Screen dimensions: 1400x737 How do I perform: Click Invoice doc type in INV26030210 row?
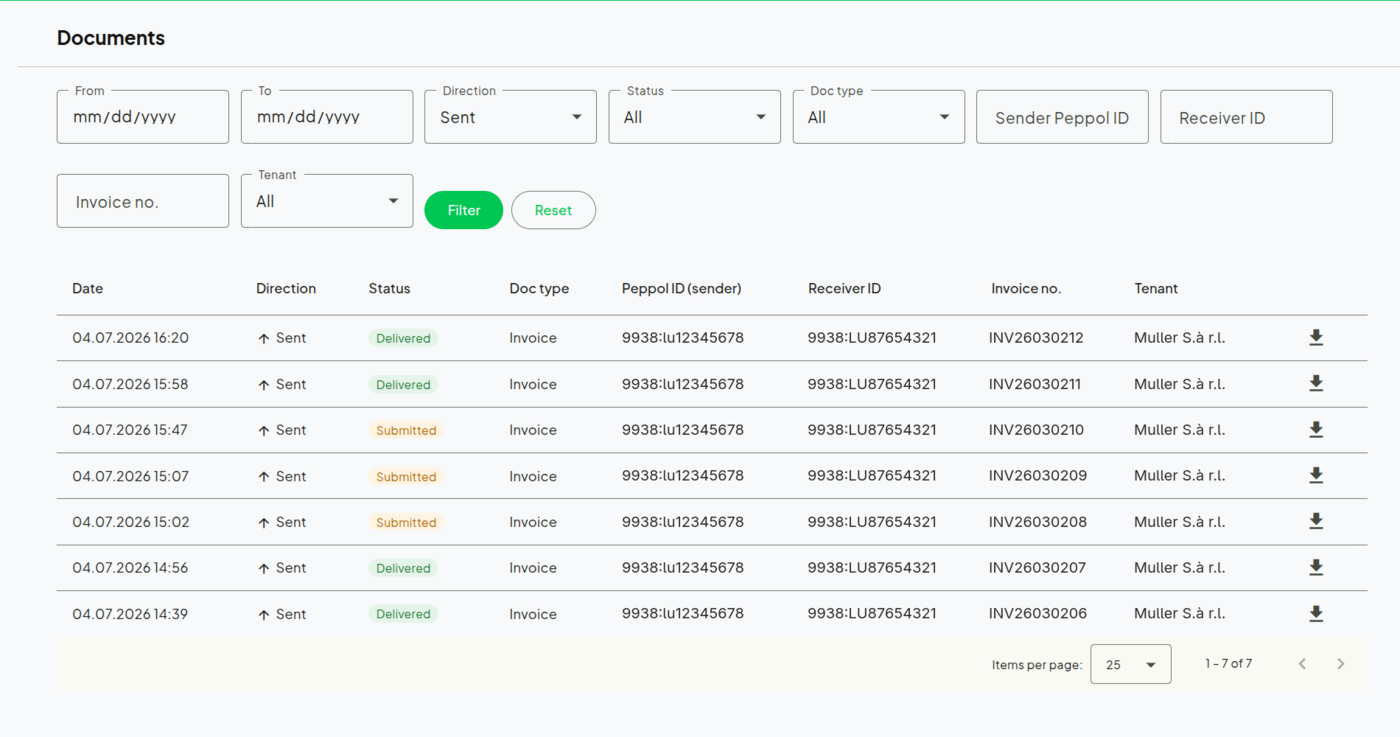pyautogui.click(x=533, y=430)
